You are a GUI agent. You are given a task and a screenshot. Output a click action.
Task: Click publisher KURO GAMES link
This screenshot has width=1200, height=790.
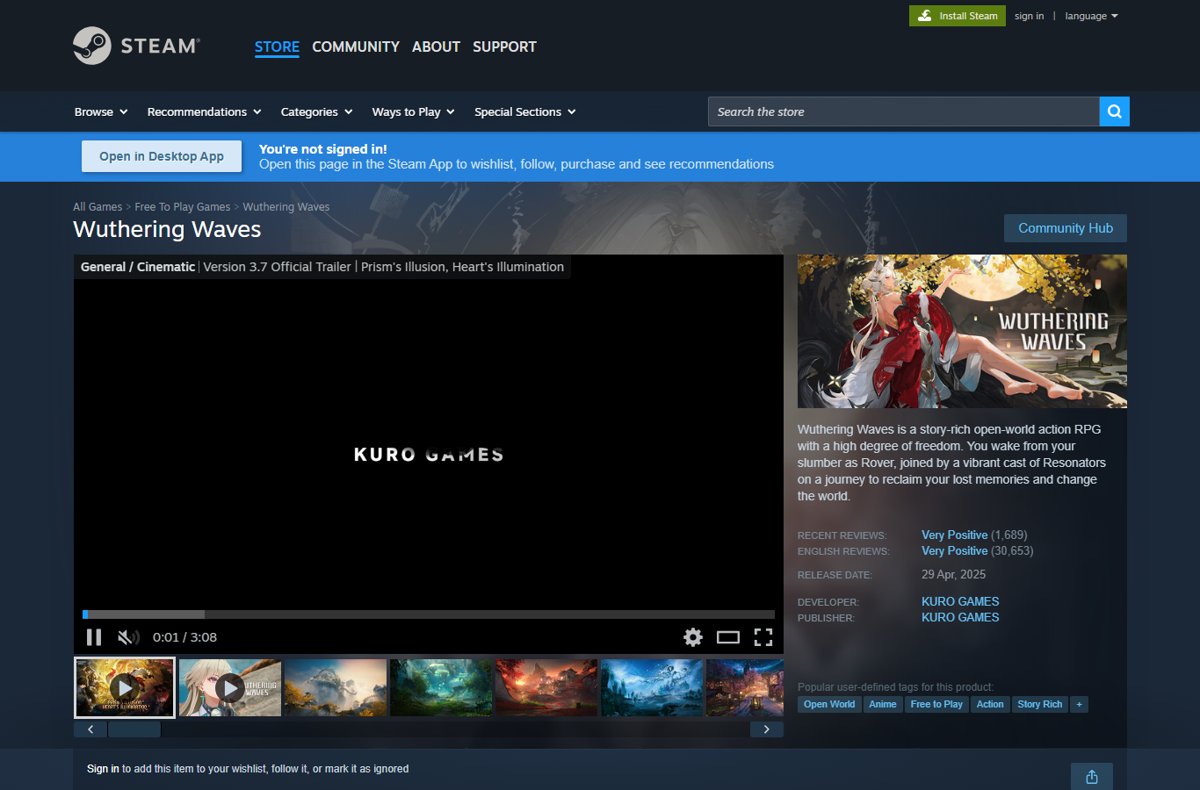[x=960, y=617]
